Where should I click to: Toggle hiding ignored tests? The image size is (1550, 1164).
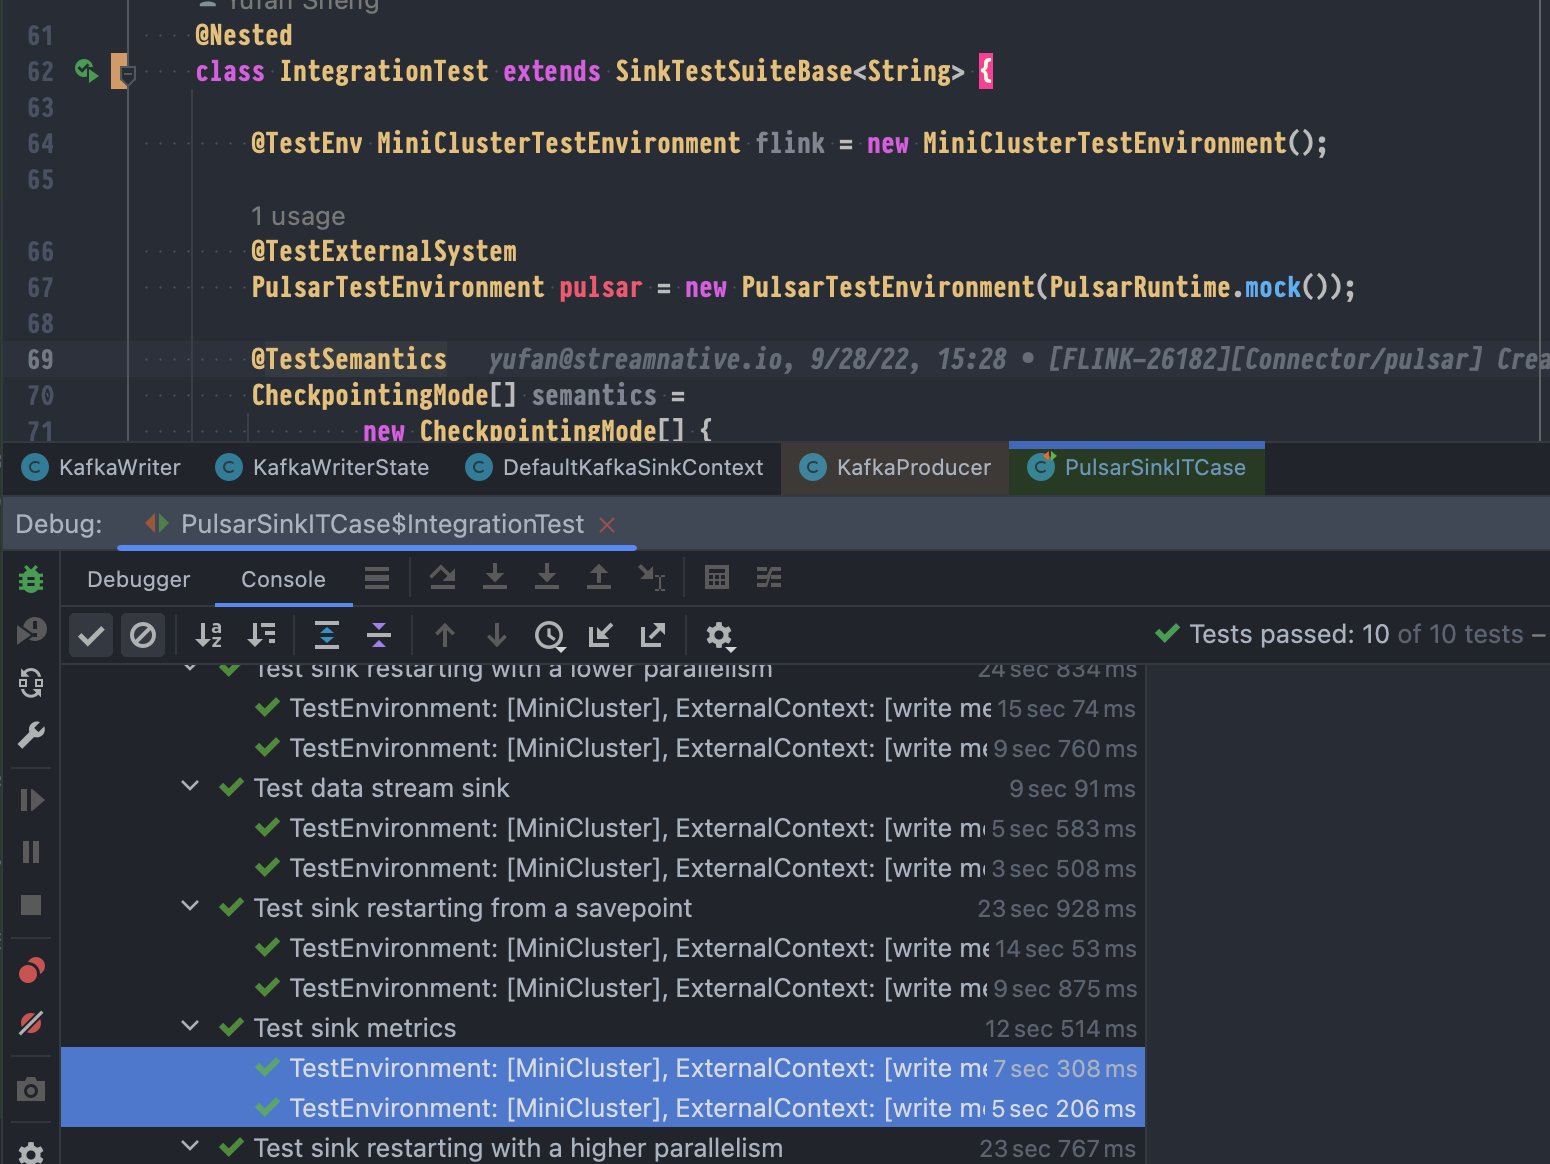(143, 635)
